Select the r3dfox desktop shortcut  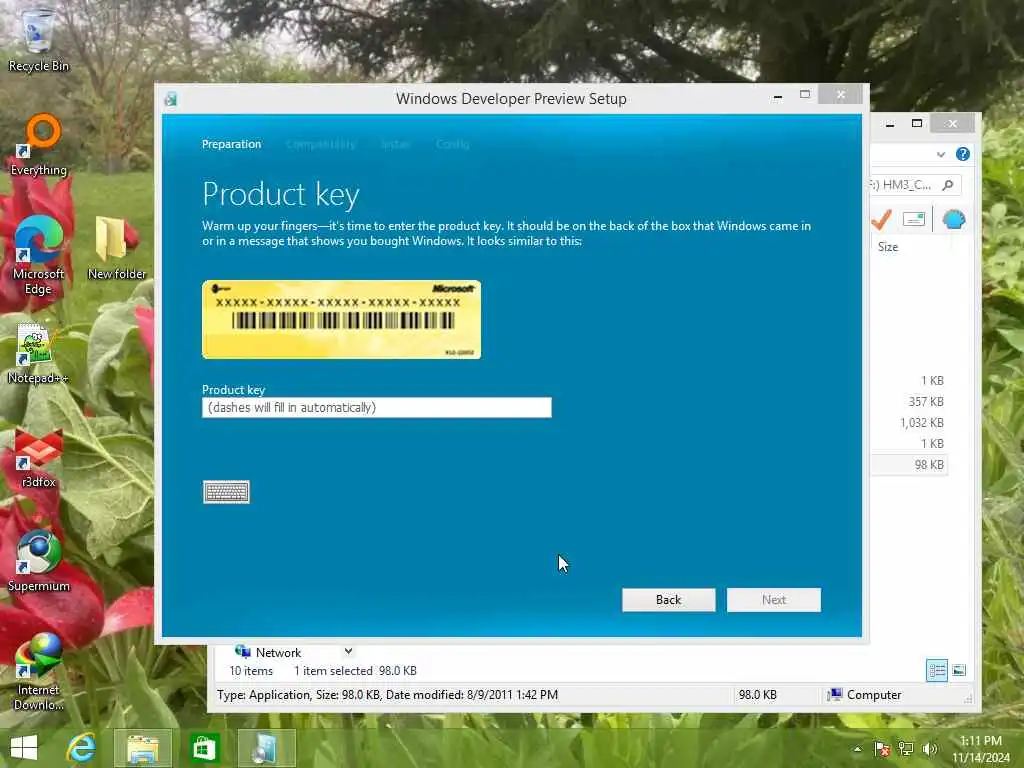click(x=38, y=458)
